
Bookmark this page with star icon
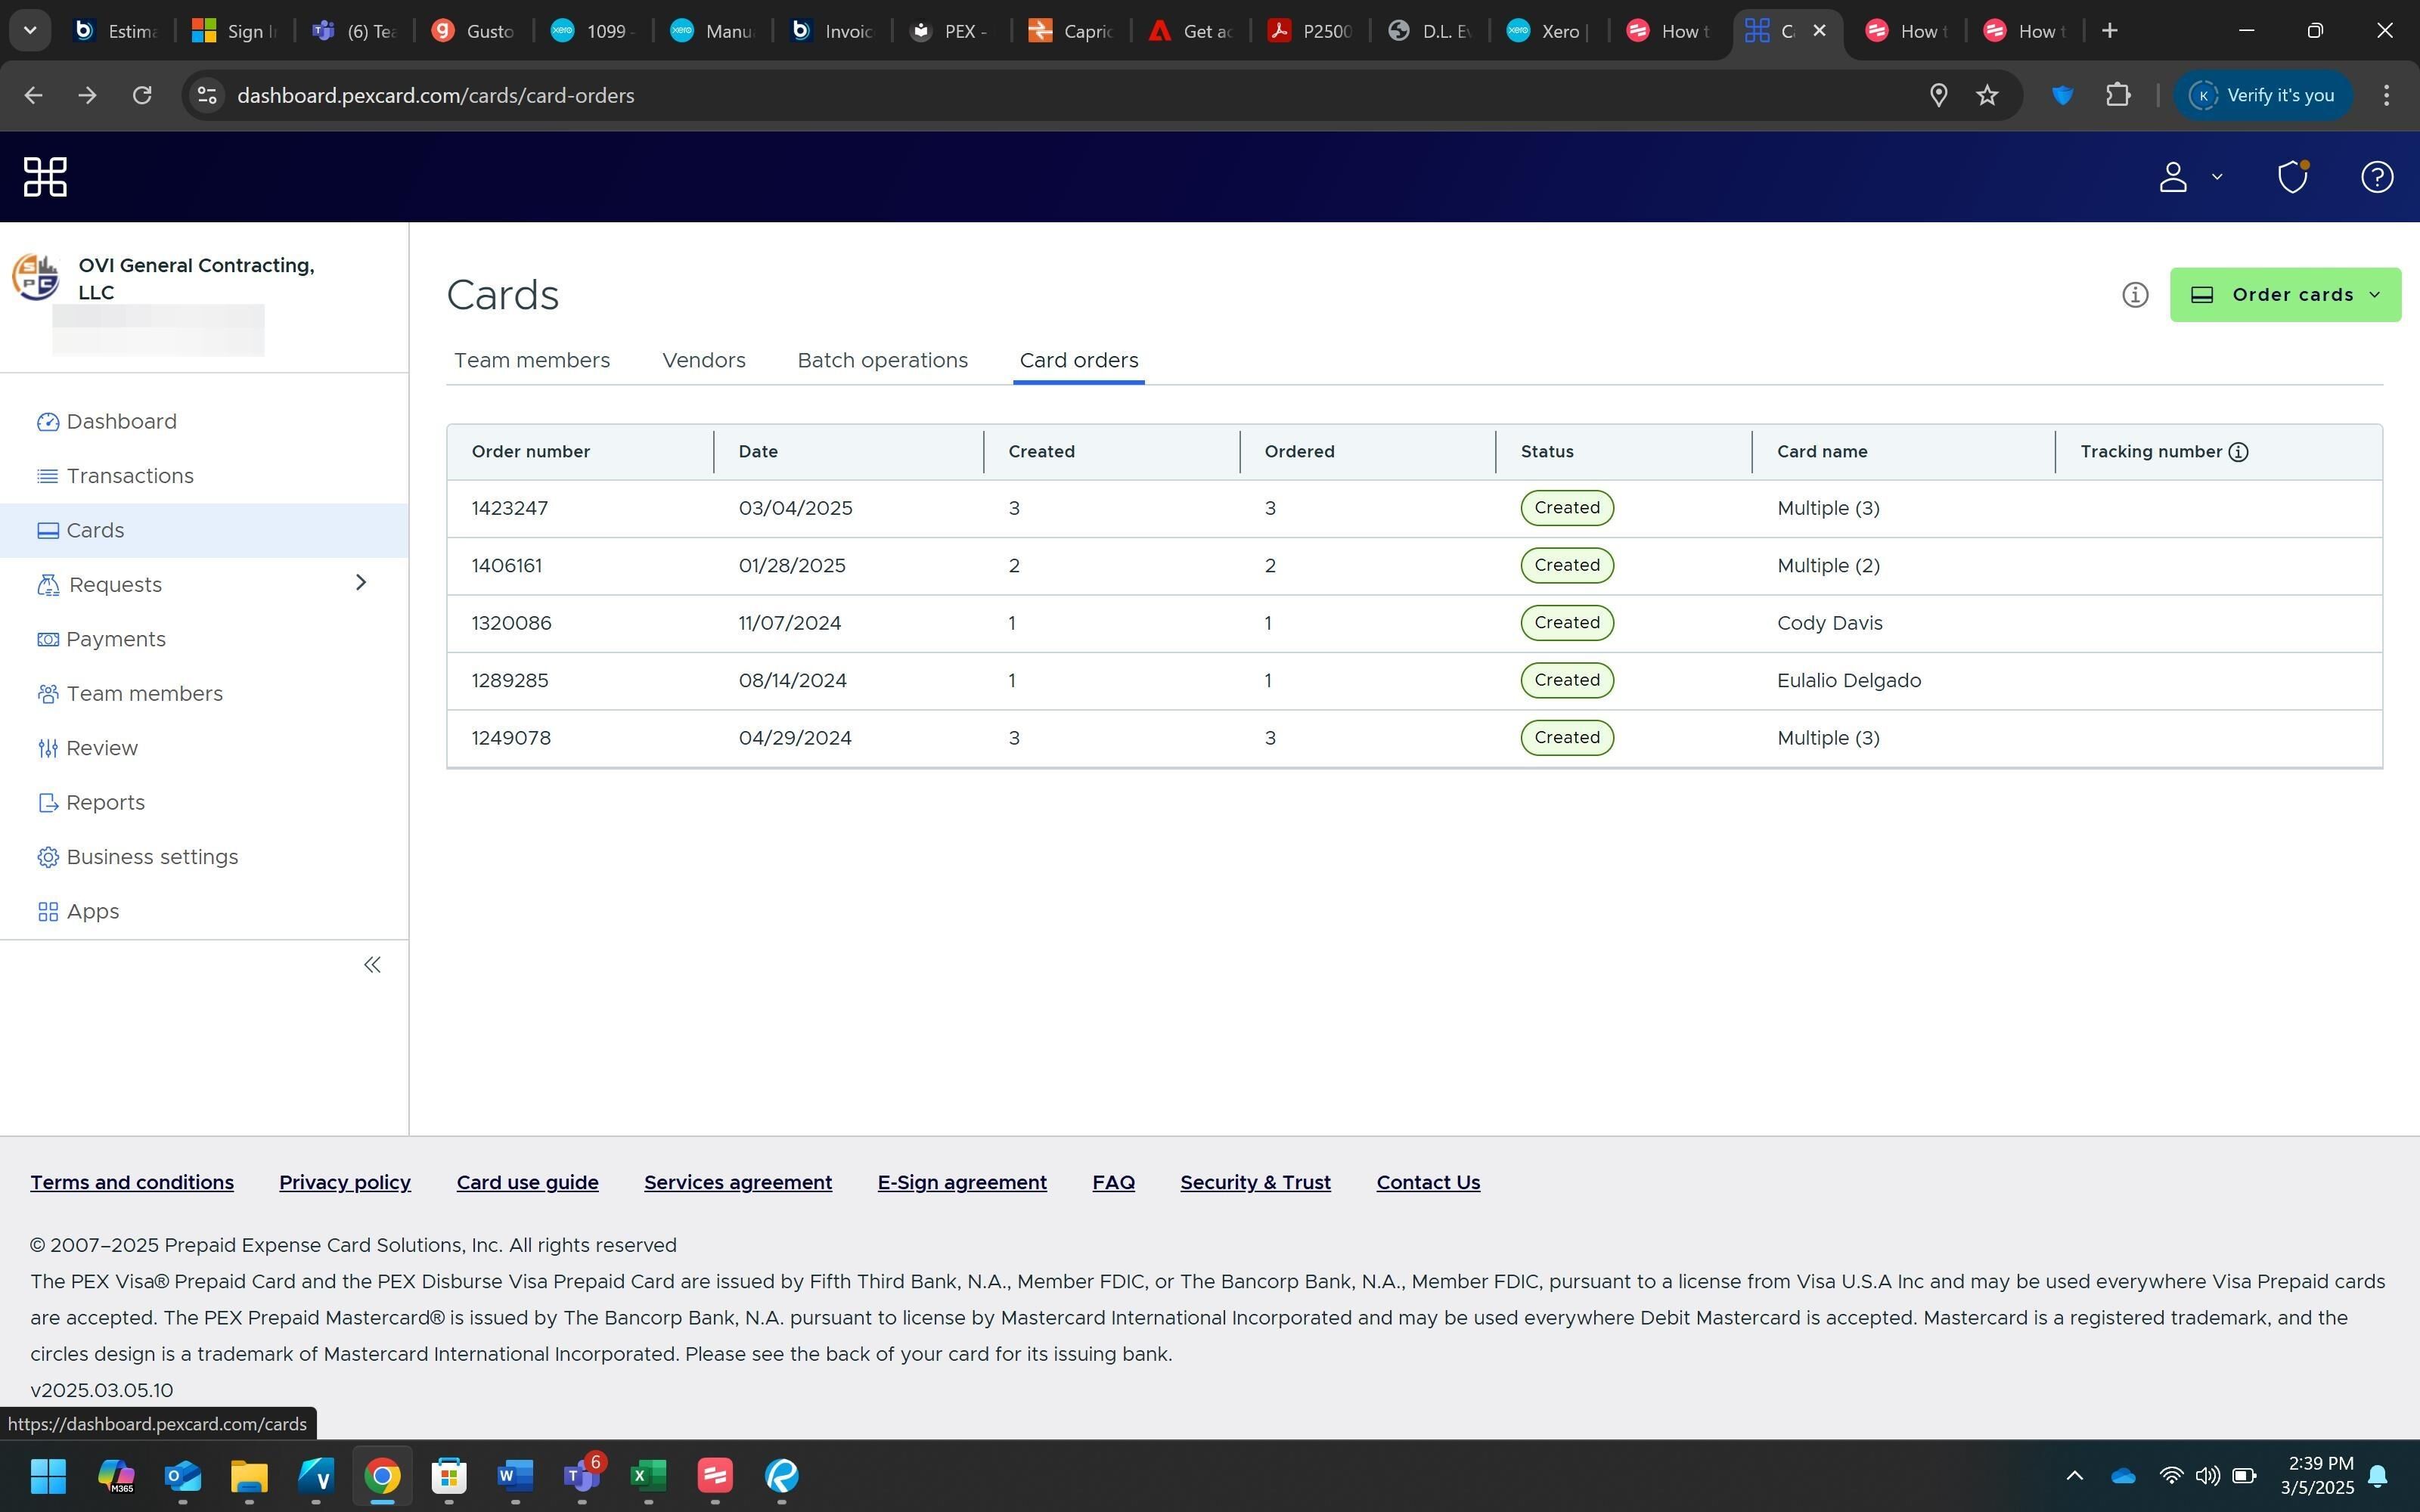(1987, 95)
